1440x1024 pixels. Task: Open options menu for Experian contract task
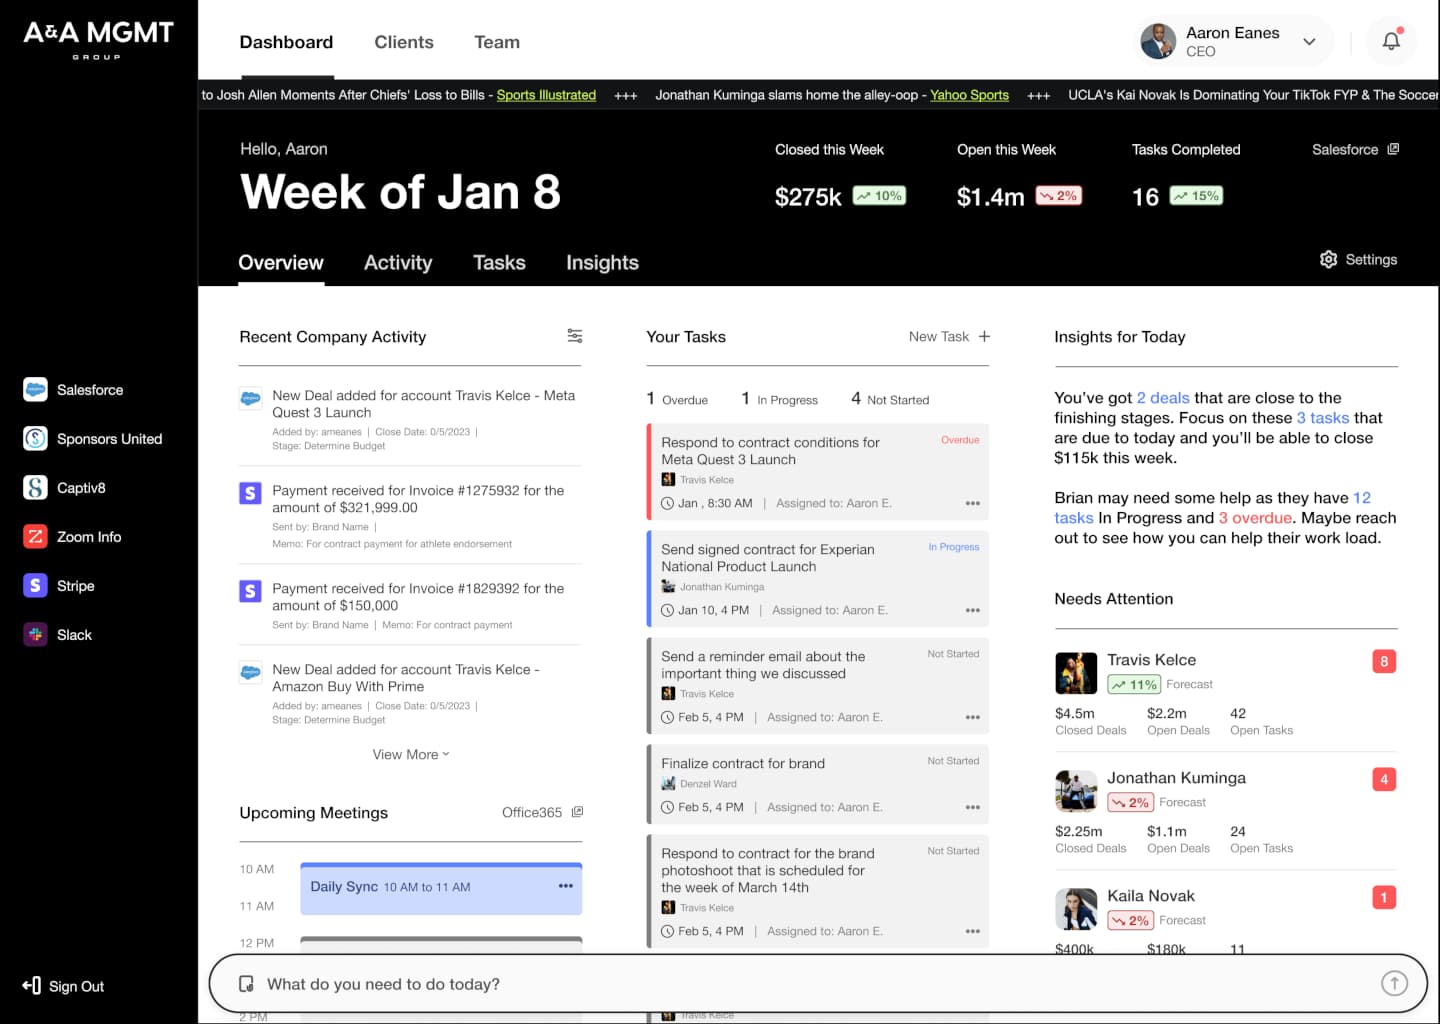(x=973, y=610)
